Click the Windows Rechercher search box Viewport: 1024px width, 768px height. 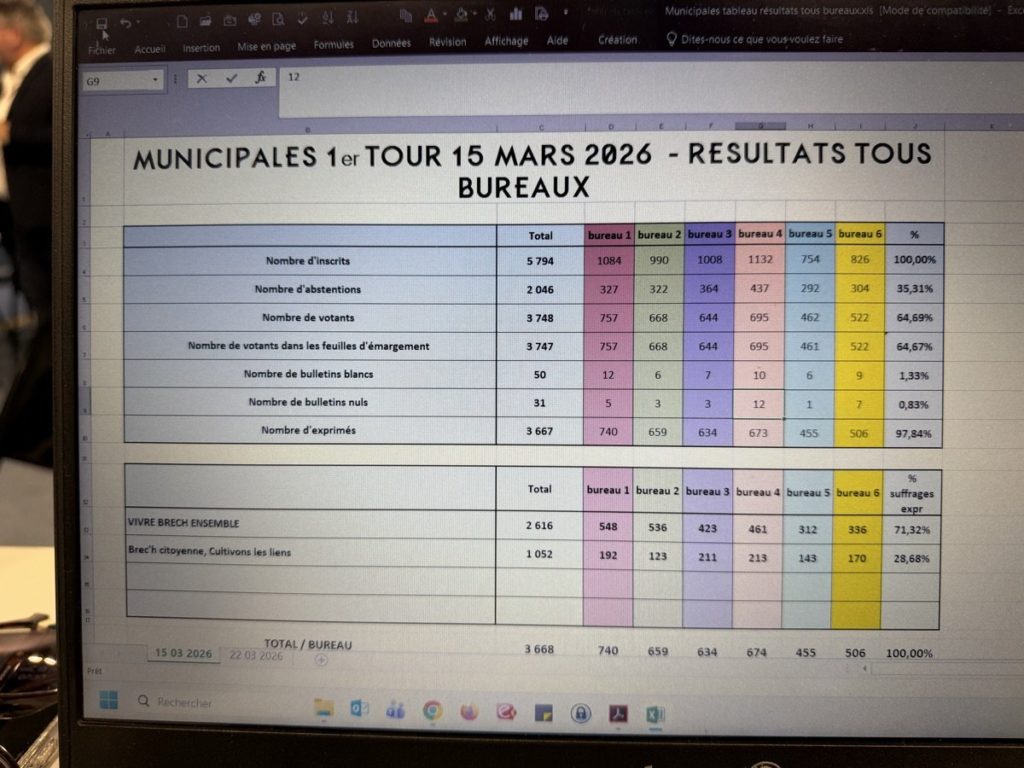coord(185,702)
